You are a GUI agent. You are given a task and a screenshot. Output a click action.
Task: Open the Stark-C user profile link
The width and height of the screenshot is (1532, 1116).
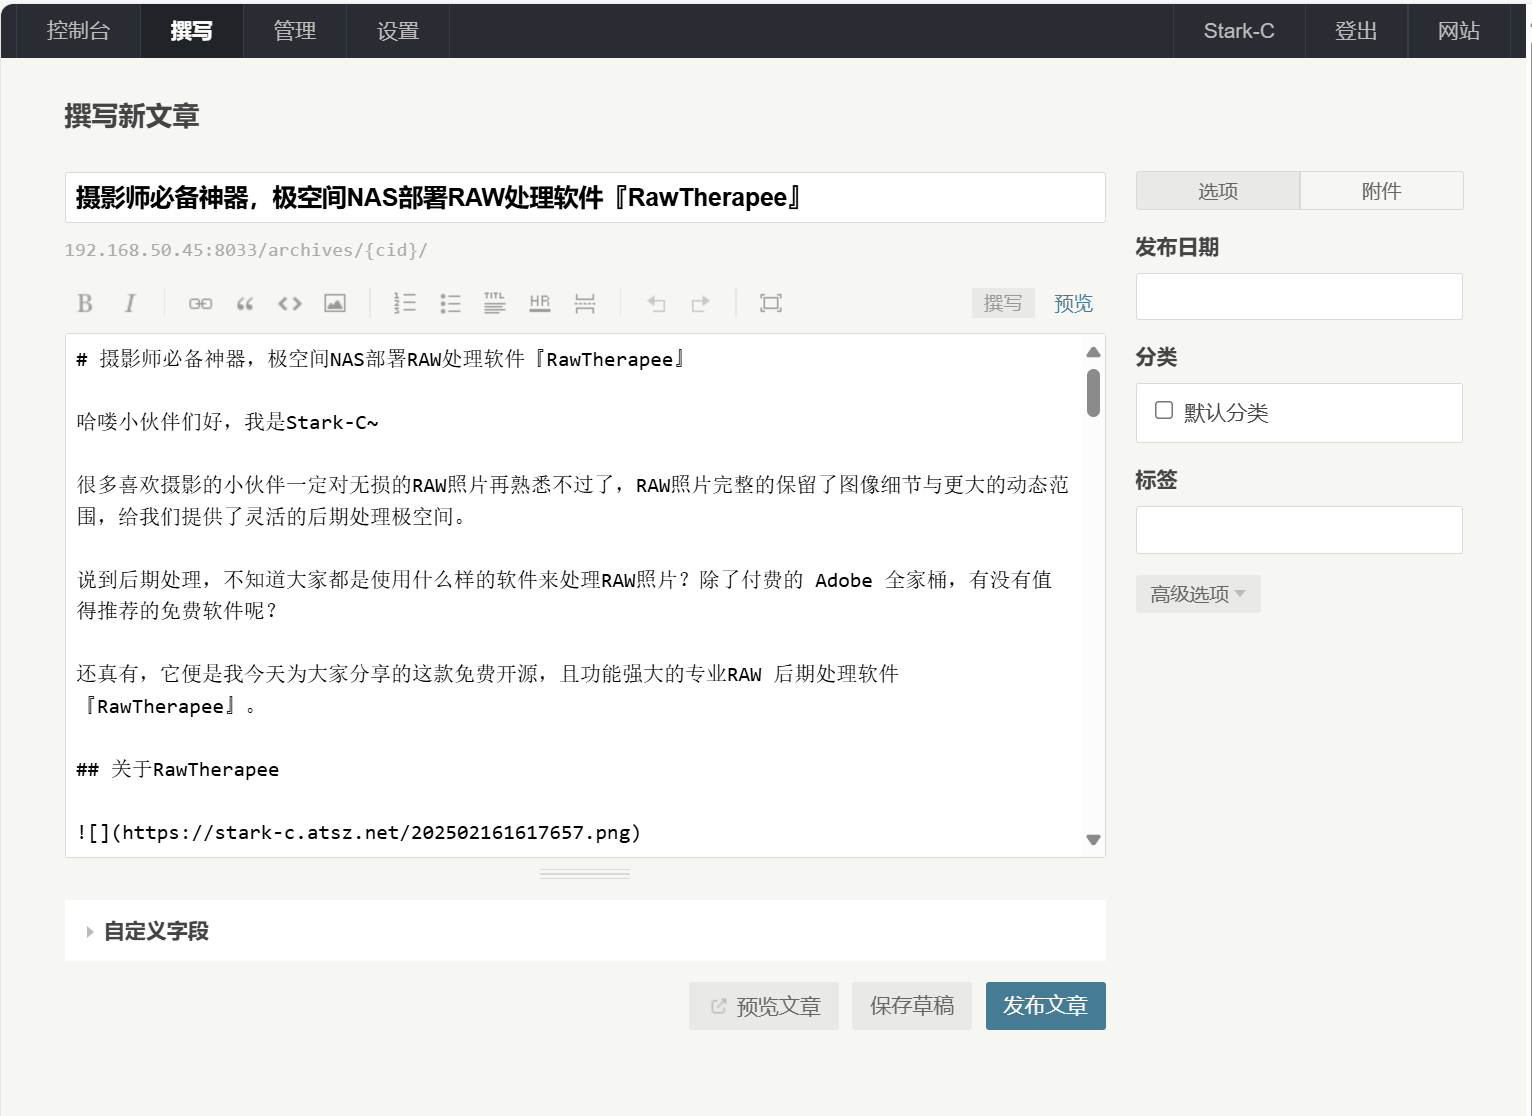(x=1239, y=31)
